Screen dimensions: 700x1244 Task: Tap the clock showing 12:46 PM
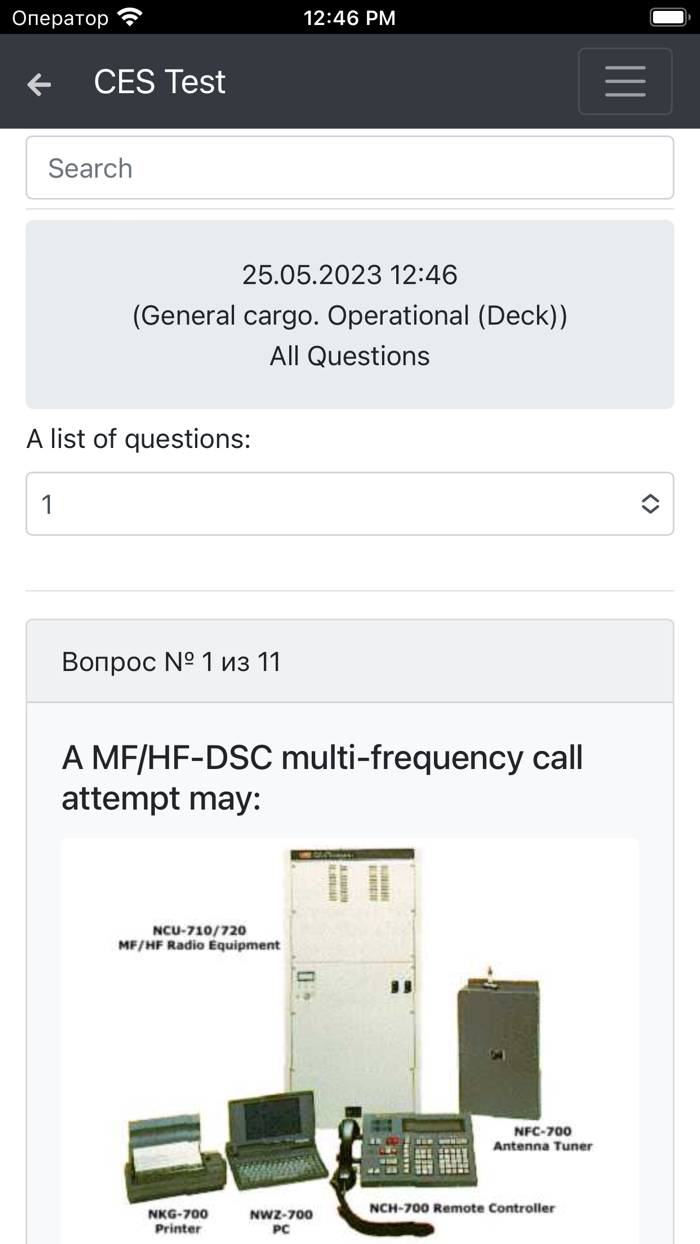pos(350,17)
